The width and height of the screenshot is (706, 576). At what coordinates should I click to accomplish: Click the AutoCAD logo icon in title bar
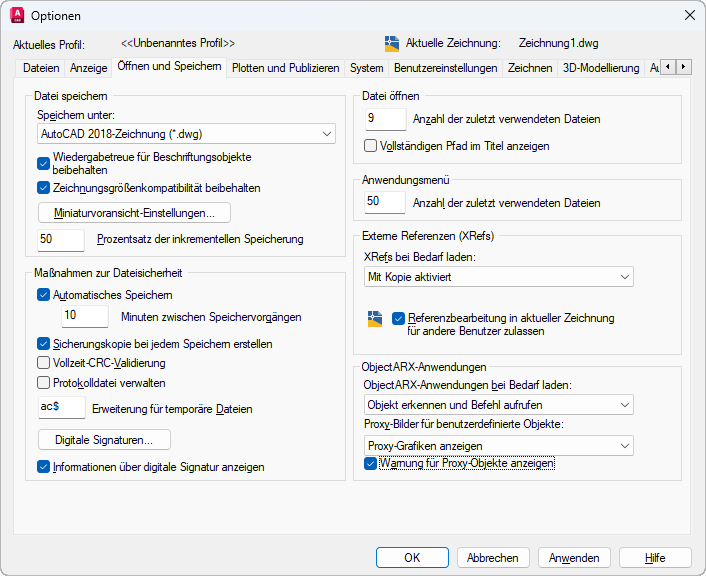16,15
